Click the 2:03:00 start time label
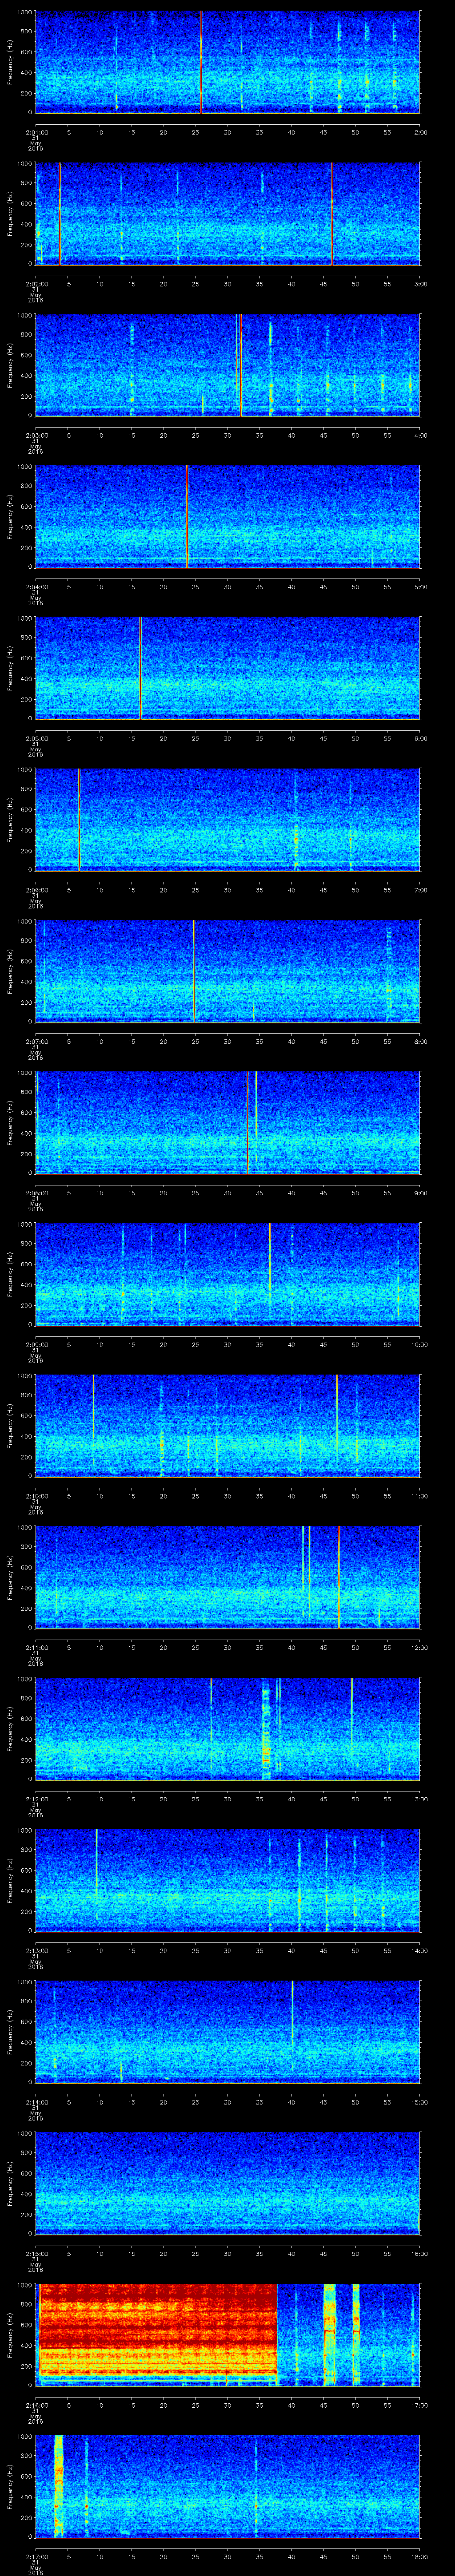The image size is (455, 2576). (36, 435)
